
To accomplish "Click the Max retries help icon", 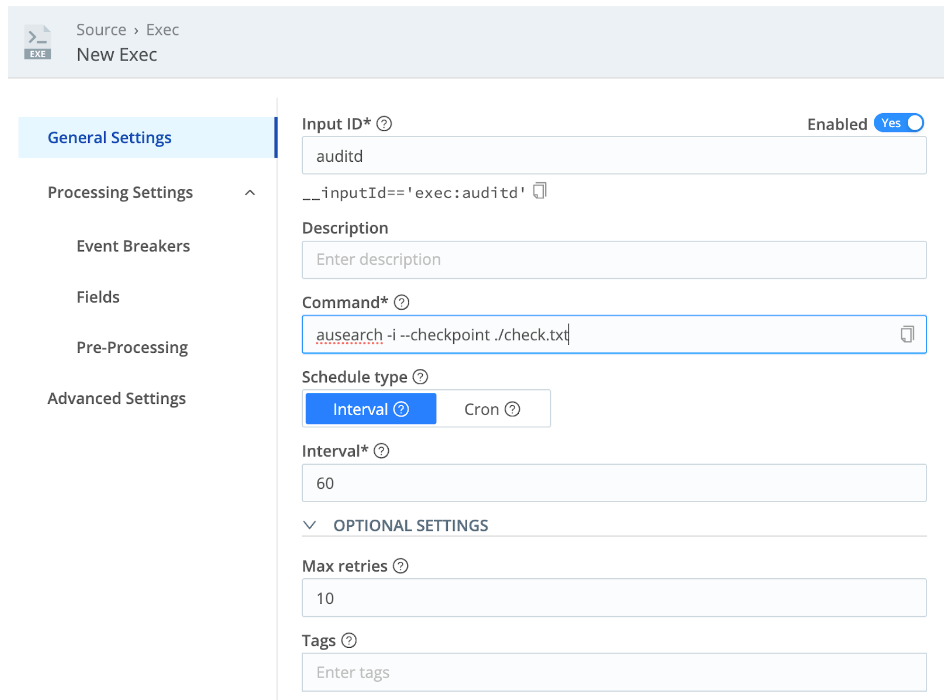I will (400, 566).
